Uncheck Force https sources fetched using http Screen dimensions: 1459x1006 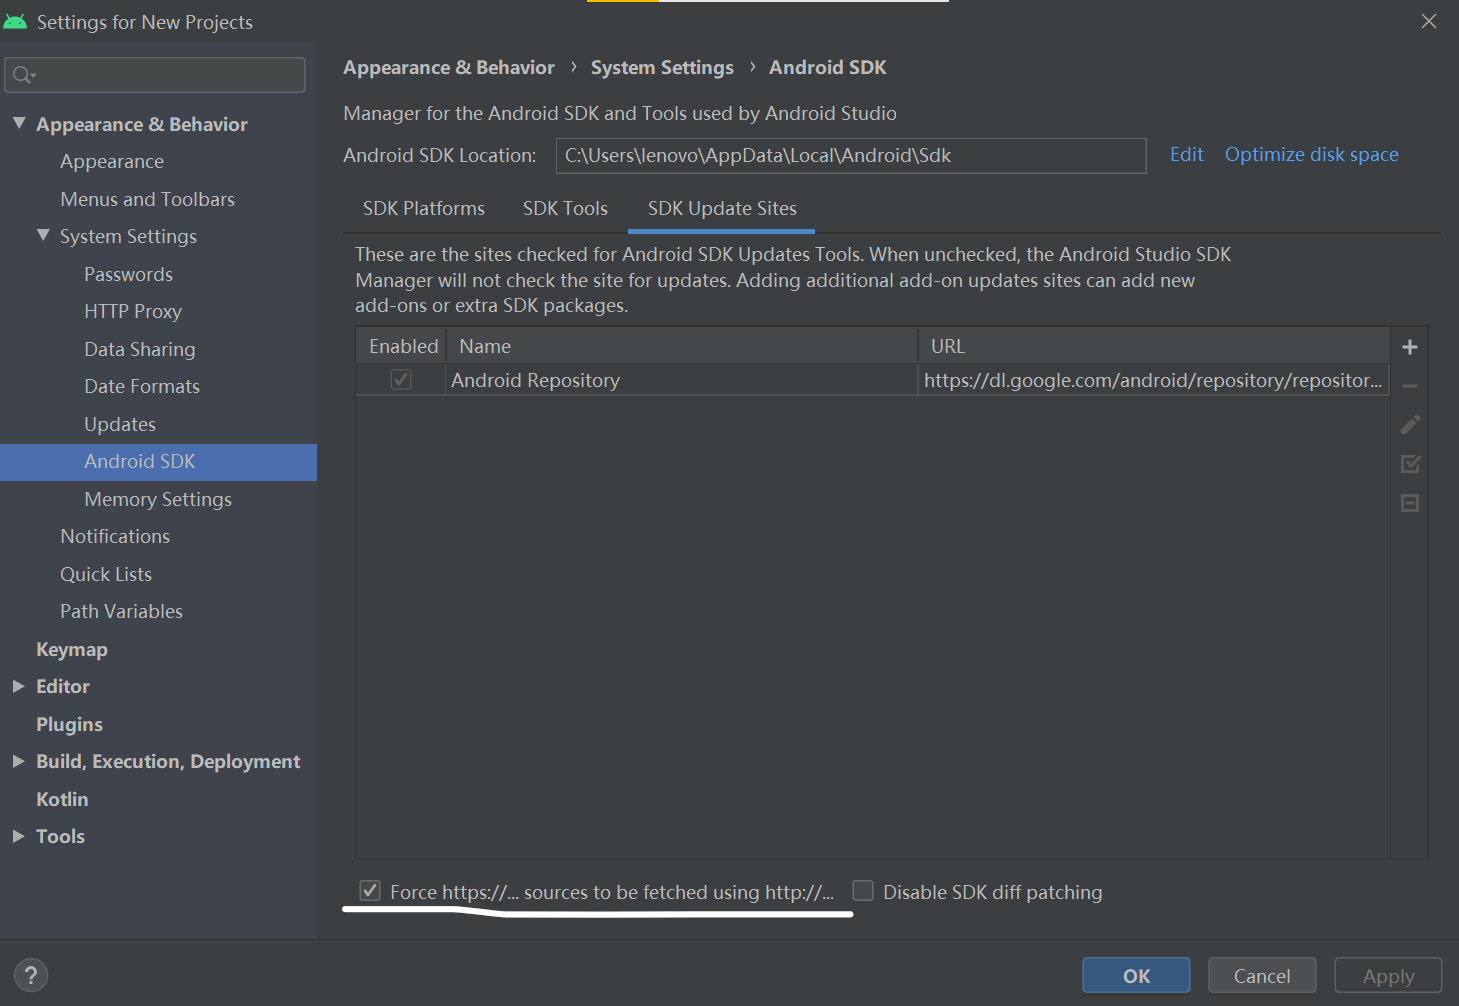[x=370, y=891]
